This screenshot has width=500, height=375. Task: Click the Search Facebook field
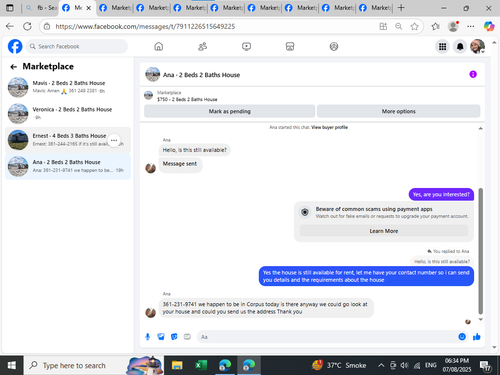[77, 46]
